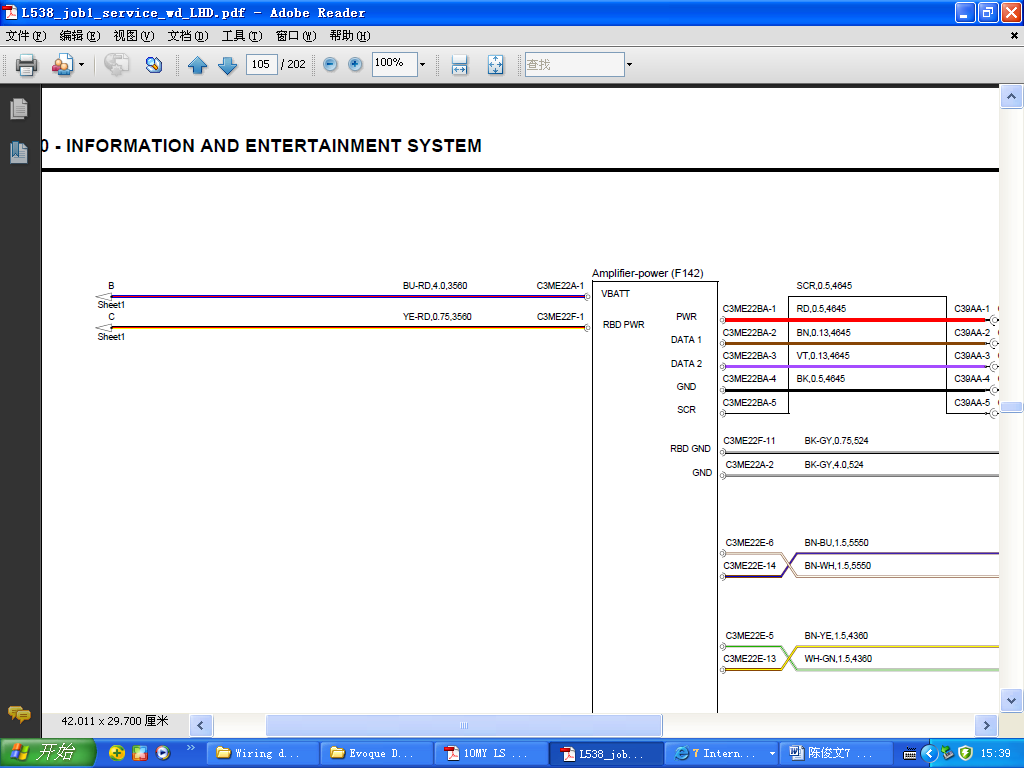Expand the find box dropdown arrow

point(629,65)
